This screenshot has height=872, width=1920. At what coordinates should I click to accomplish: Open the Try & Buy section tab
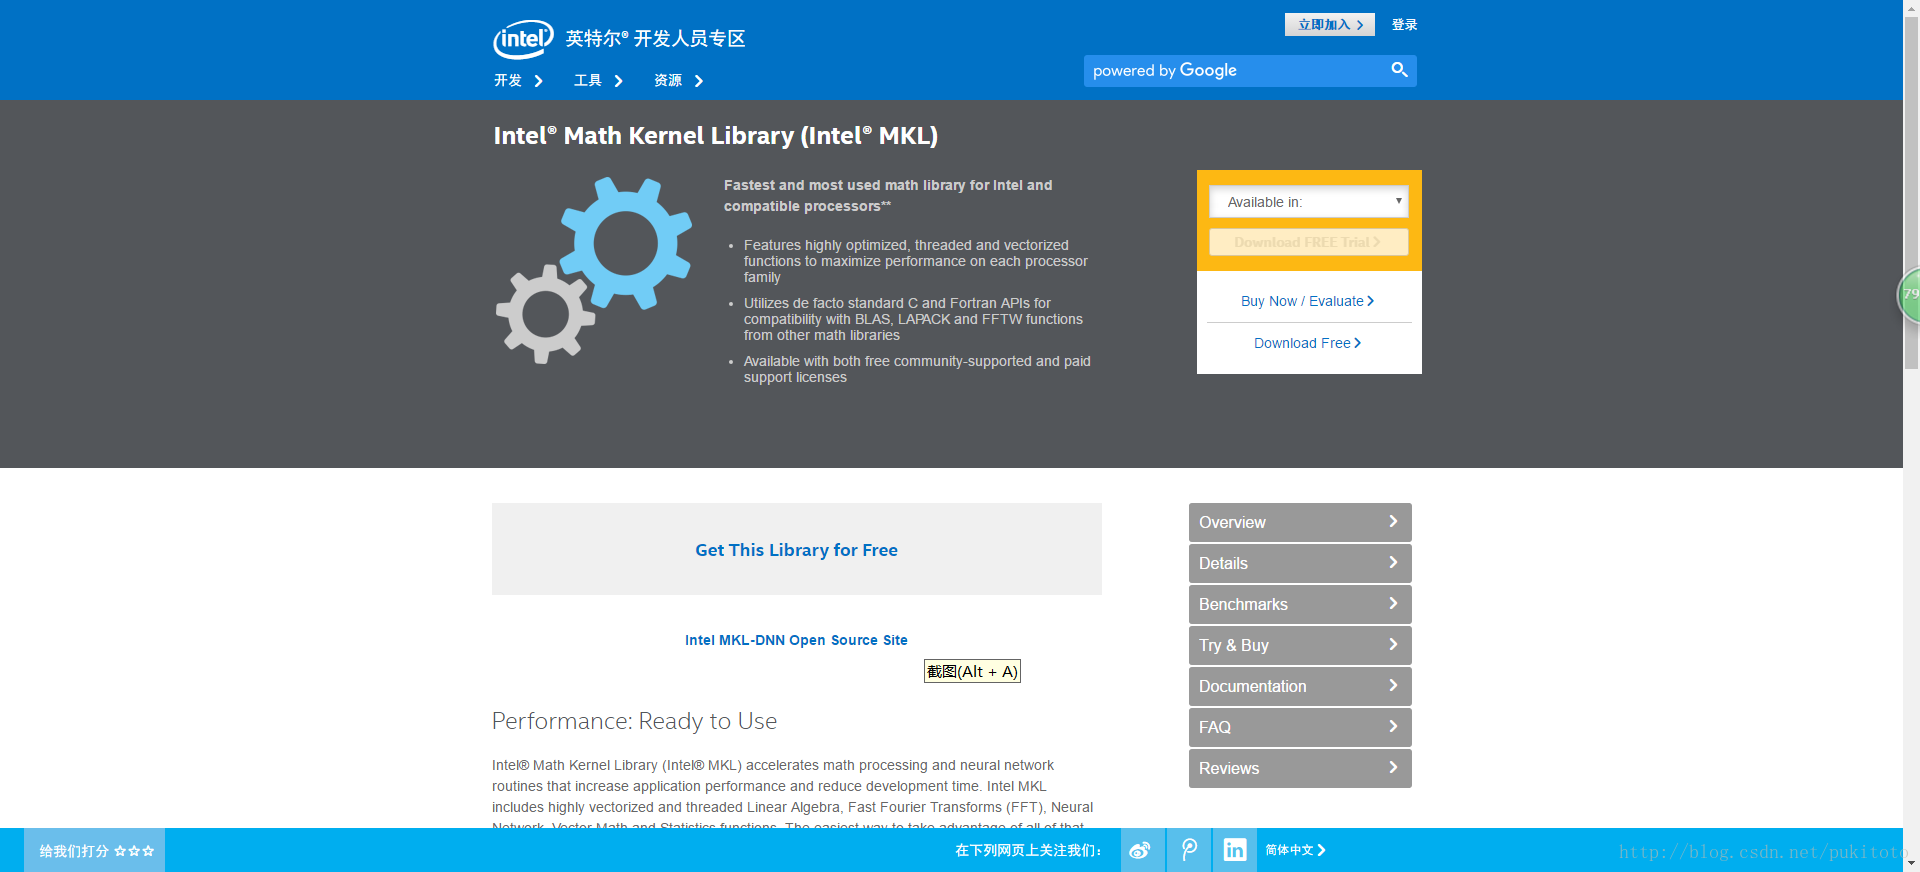pos(1300,645)
